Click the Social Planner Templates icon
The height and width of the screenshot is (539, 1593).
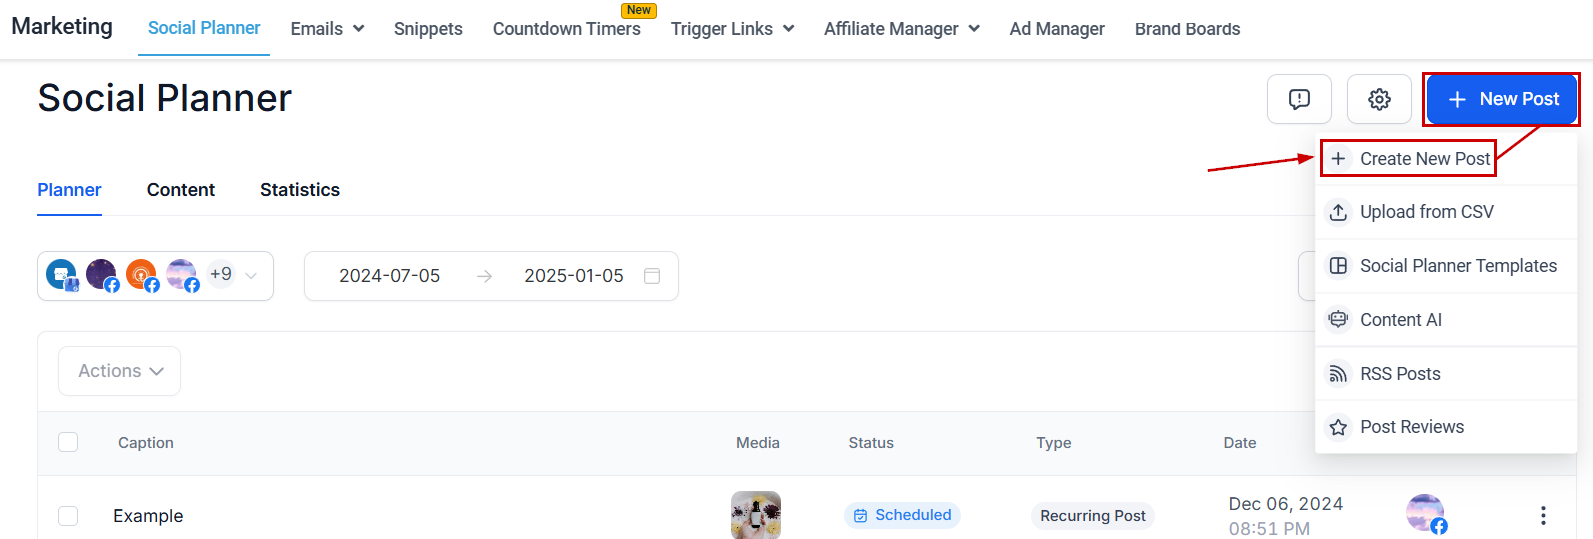click(x=1338, y=266)
